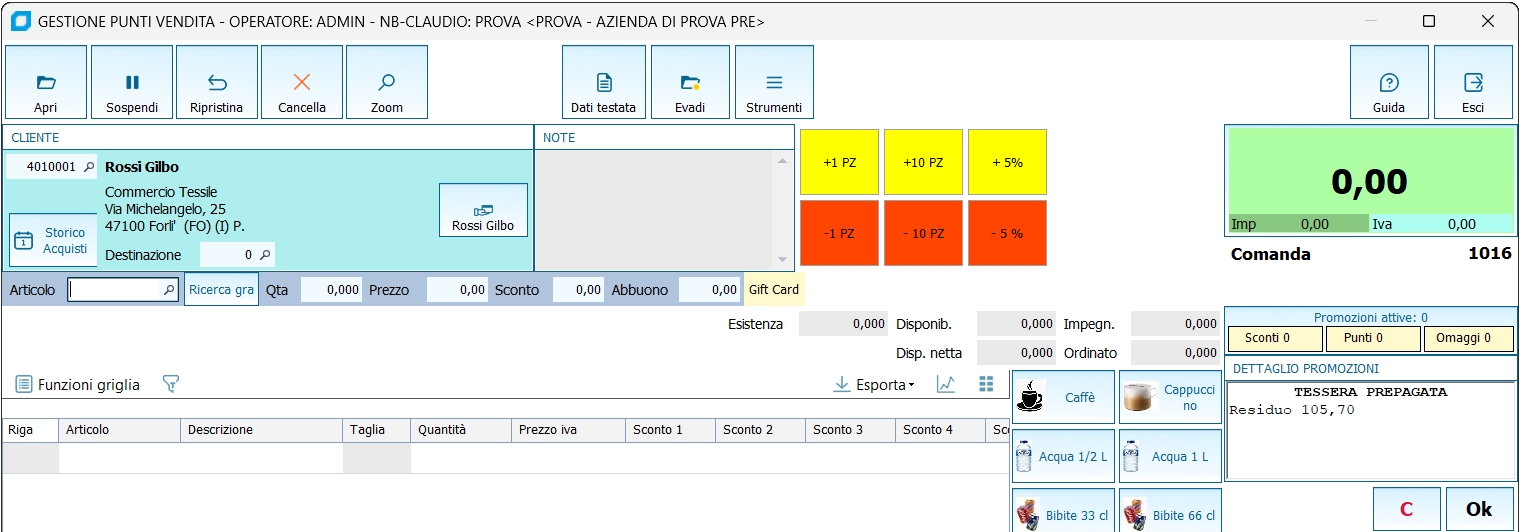The image size is (1522, 532).
Task: Open the chart icon next to Esporta
Action: coord(946,384)
